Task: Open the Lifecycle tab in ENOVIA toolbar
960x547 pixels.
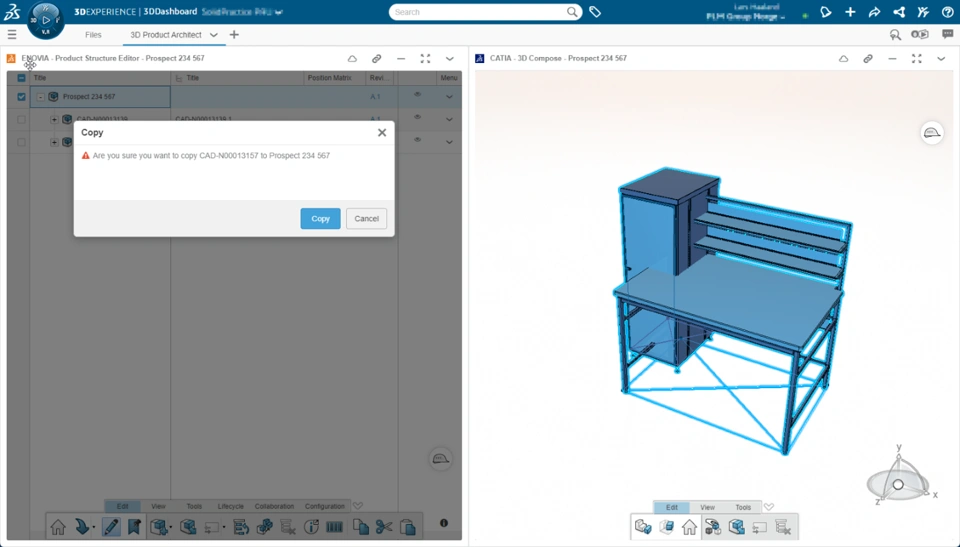Action: [231, 507]
